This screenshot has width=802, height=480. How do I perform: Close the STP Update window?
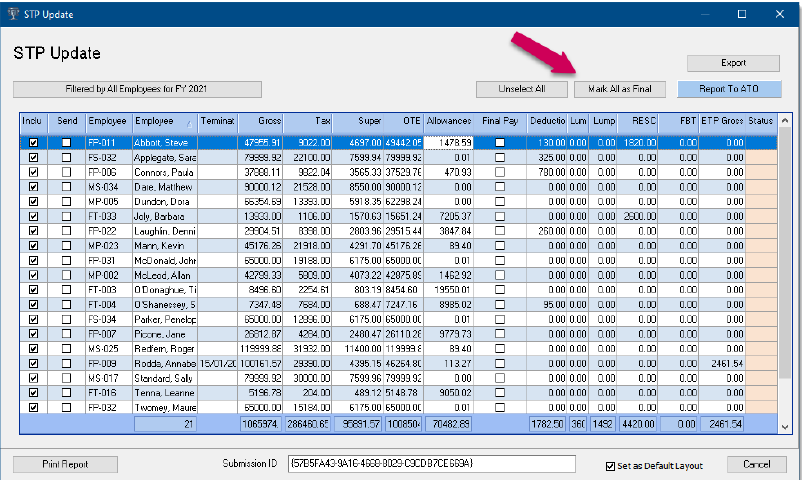pyautogui.click(x=779, y=14)
